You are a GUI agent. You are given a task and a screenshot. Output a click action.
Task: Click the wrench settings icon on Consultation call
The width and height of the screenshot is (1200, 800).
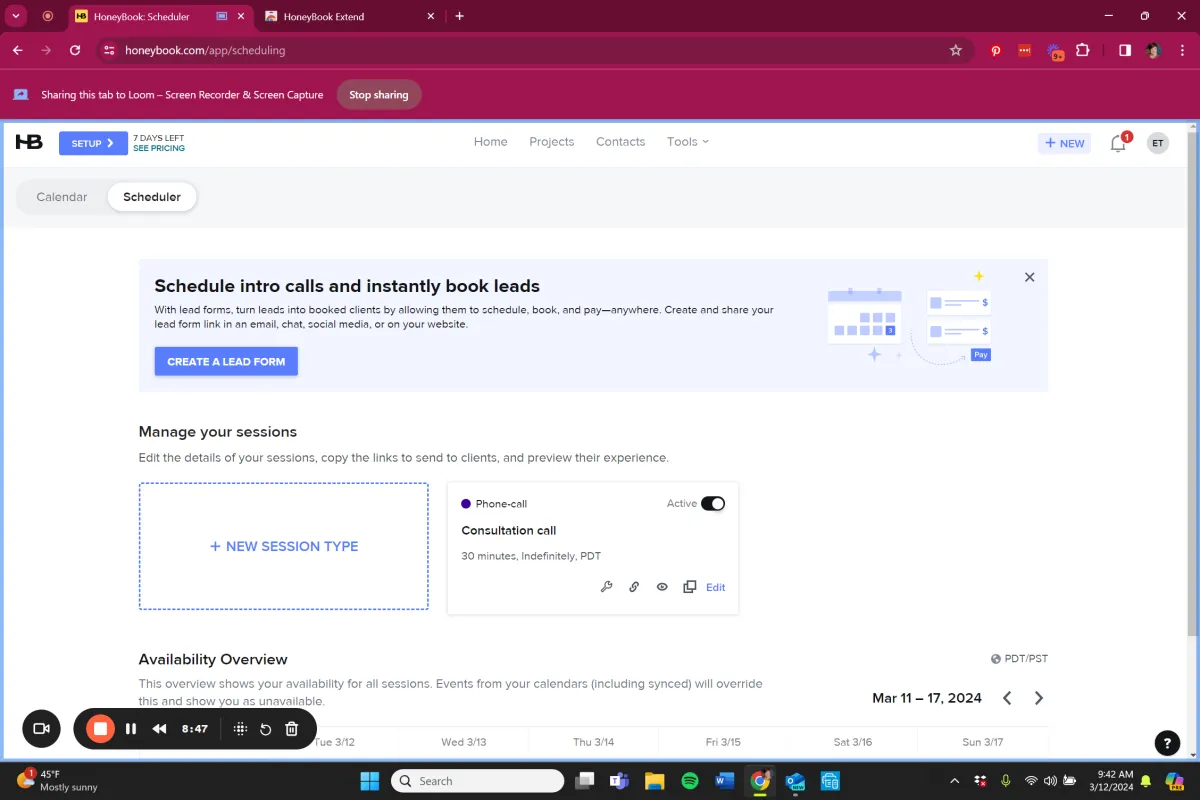(606, 587)
